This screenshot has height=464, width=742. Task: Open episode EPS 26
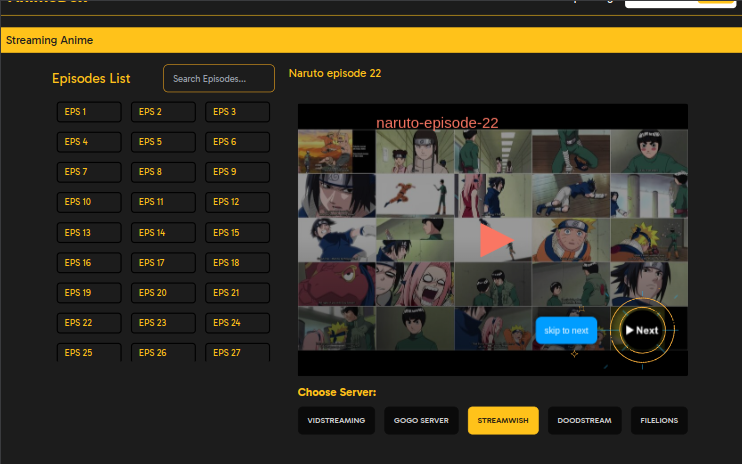point(163,352)
